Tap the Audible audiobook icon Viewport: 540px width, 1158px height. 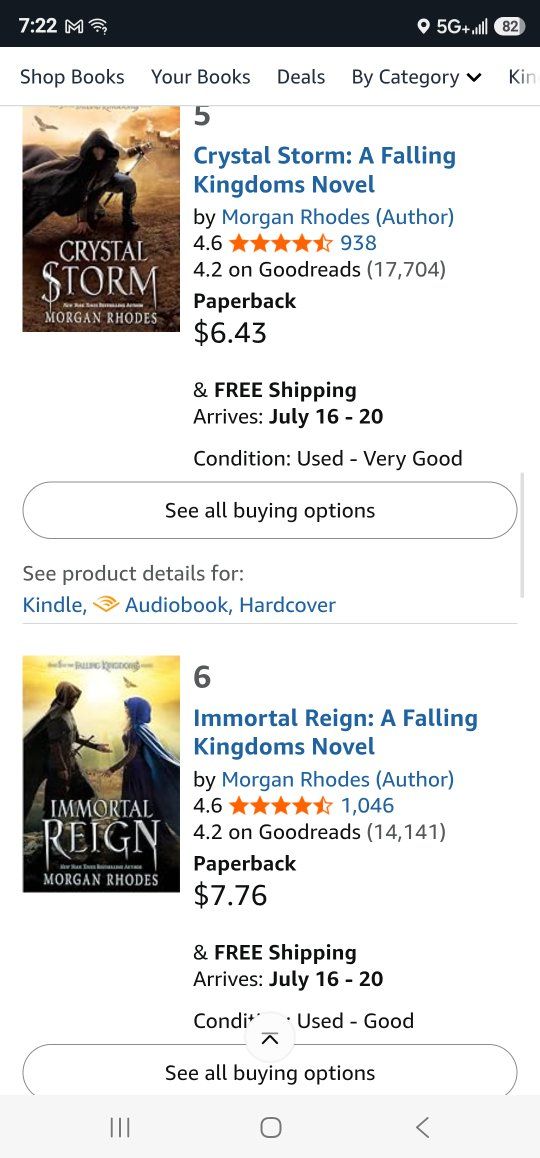(x=106, y=605)
